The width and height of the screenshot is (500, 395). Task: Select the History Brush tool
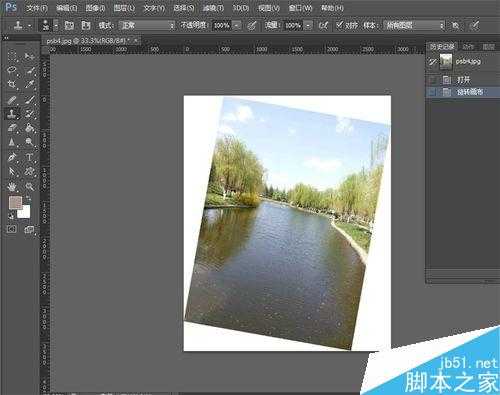click(x=30, y=114)
